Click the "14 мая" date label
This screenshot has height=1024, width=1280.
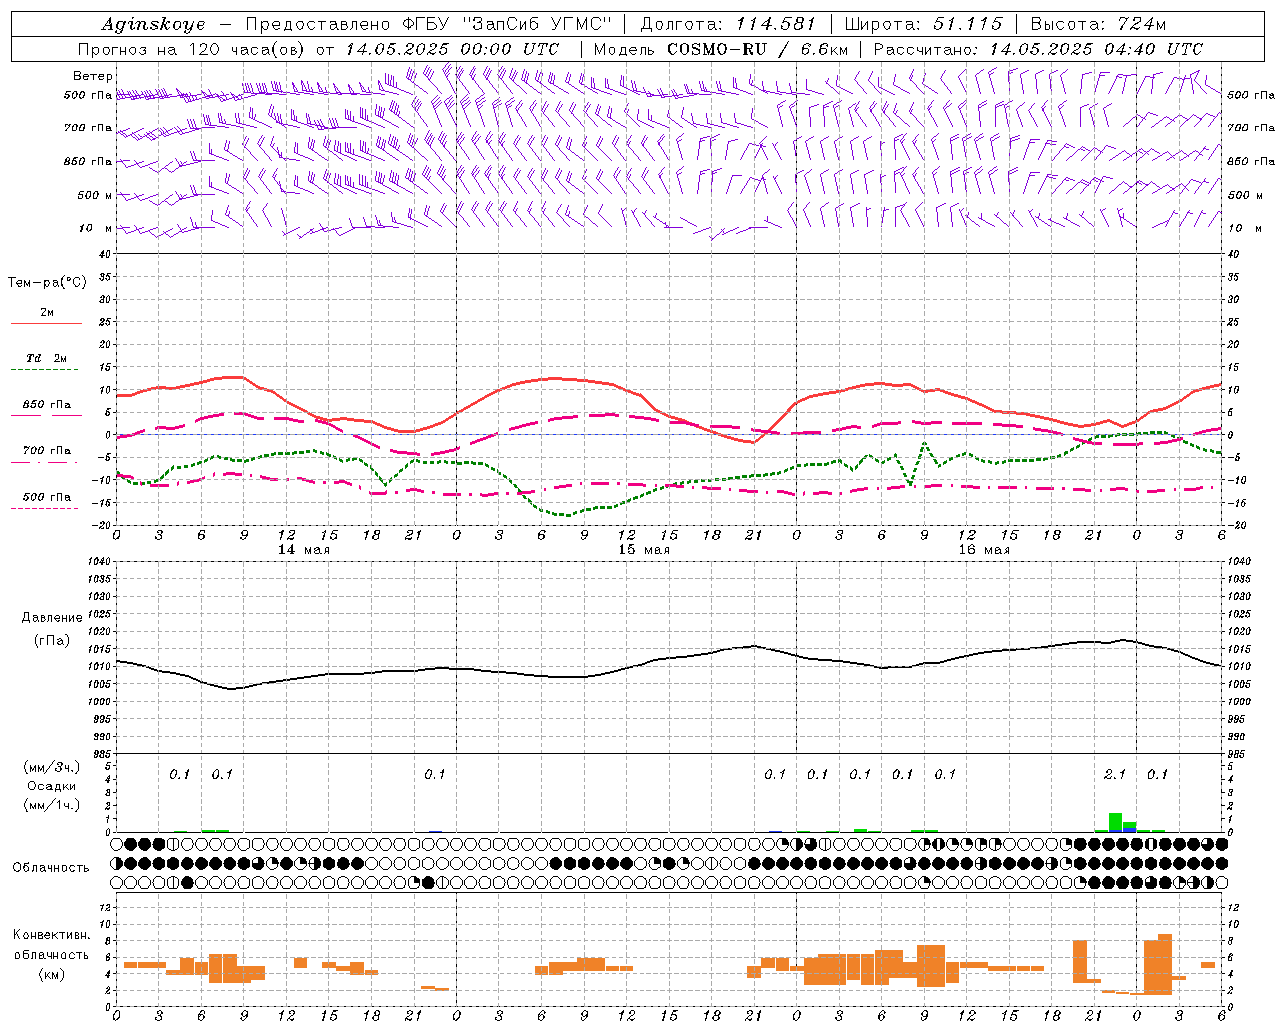click(x=304, y=550)
